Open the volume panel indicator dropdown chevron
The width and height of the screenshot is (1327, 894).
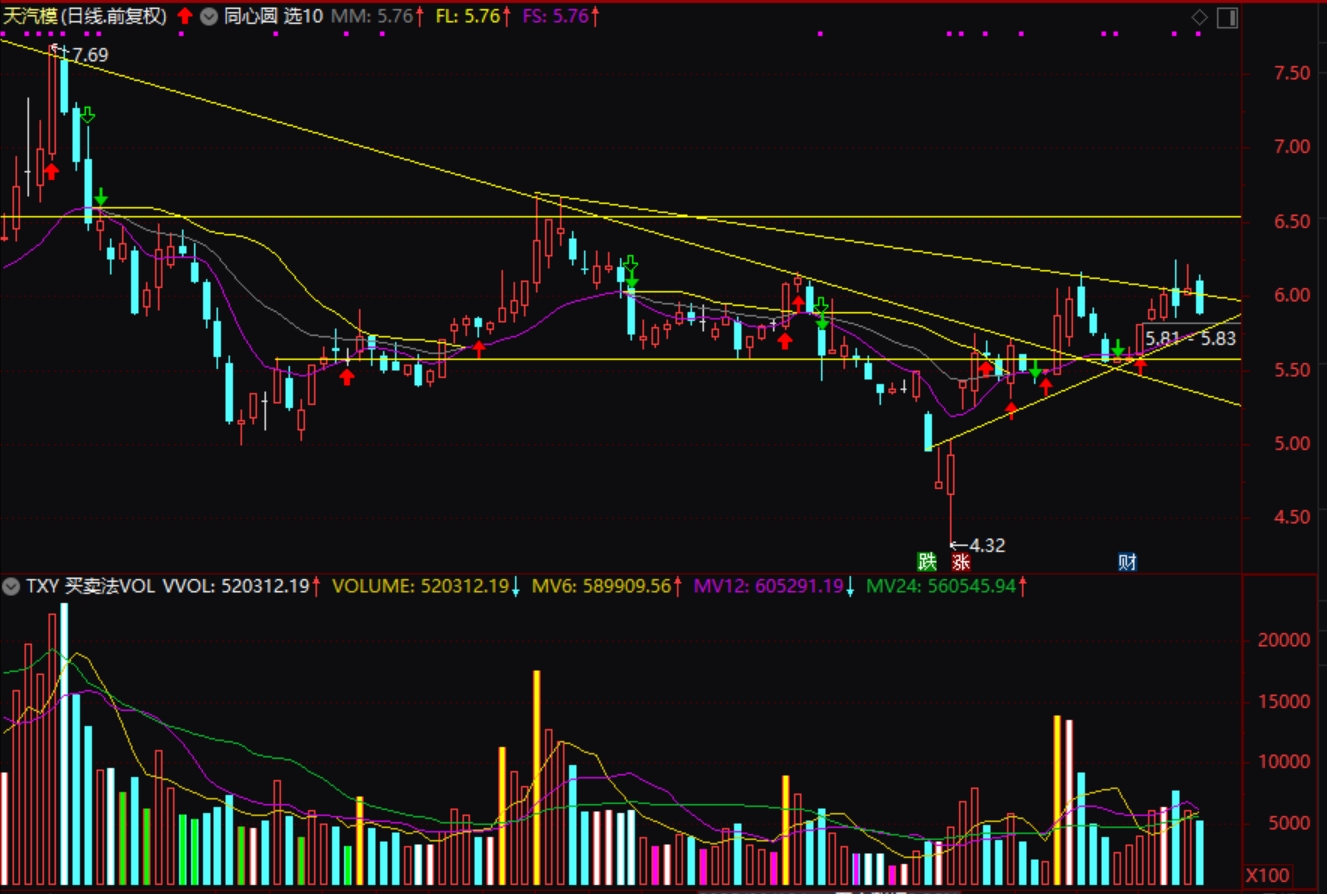pyautogui.click(x=12, y=586)
